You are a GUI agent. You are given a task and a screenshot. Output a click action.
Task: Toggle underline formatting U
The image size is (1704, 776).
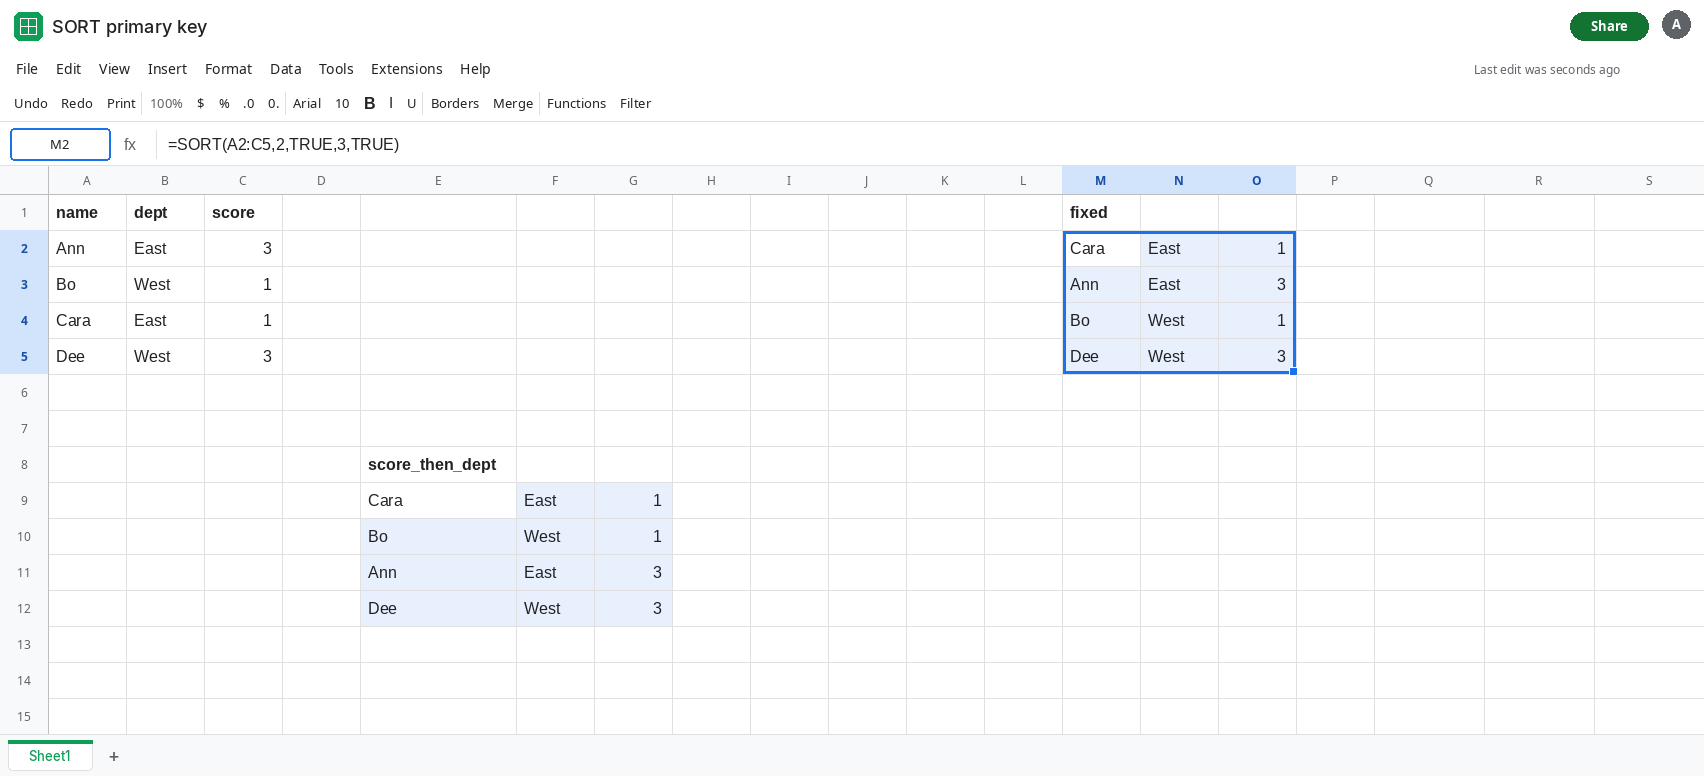(411, 103)
